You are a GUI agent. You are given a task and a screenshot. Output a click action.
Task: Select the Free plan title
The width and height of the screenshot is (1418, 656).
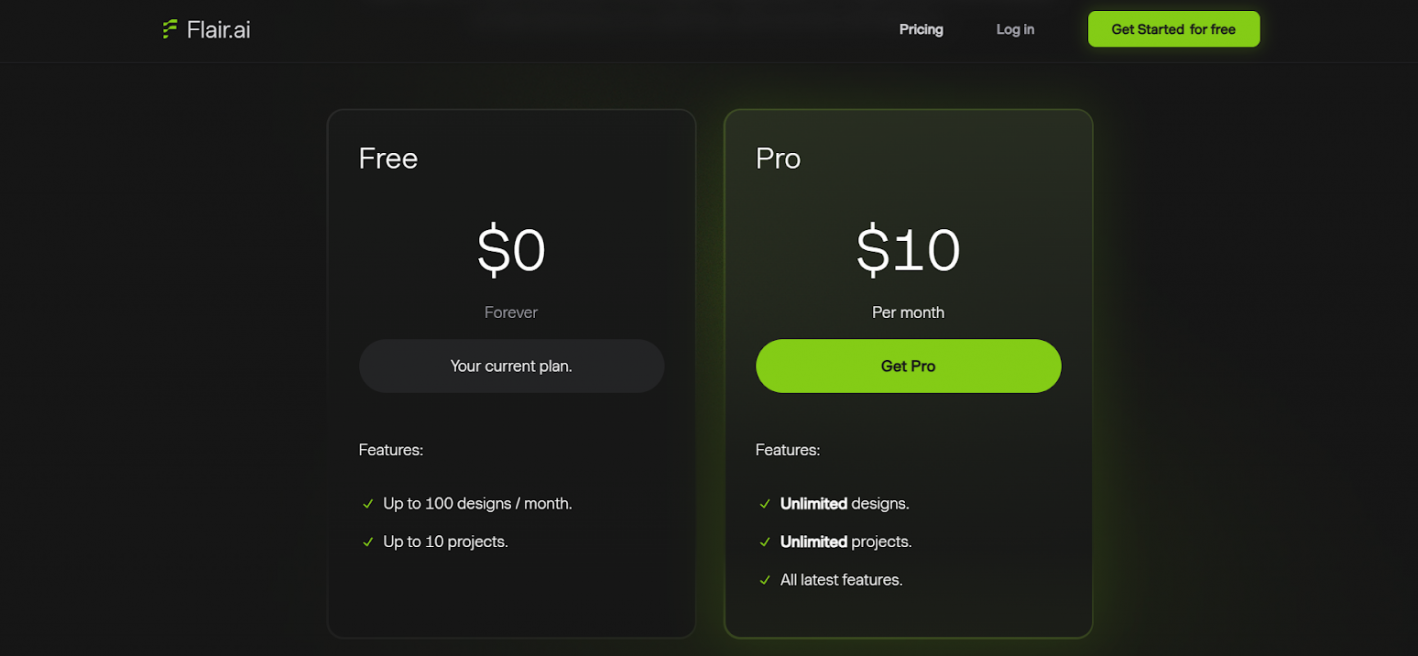pos(388,158)
